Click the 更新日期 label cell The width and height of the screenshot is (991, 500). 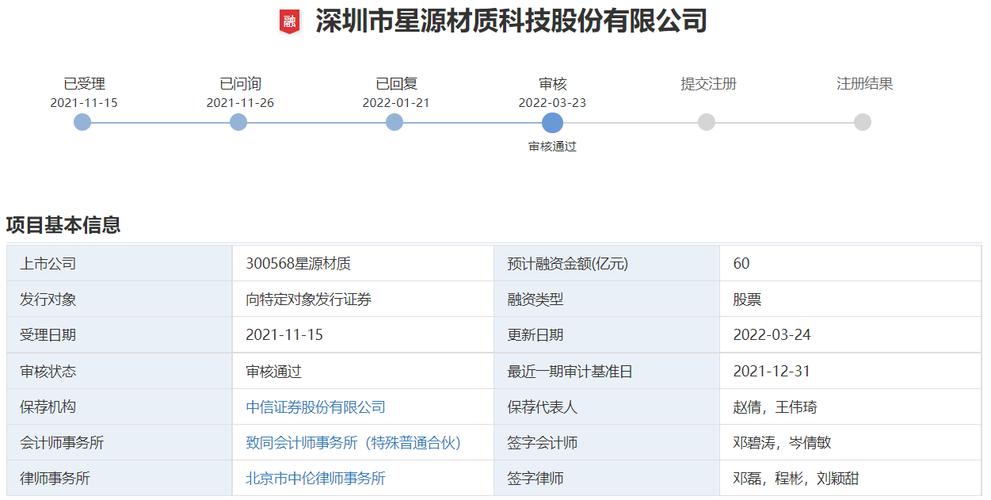607,335
